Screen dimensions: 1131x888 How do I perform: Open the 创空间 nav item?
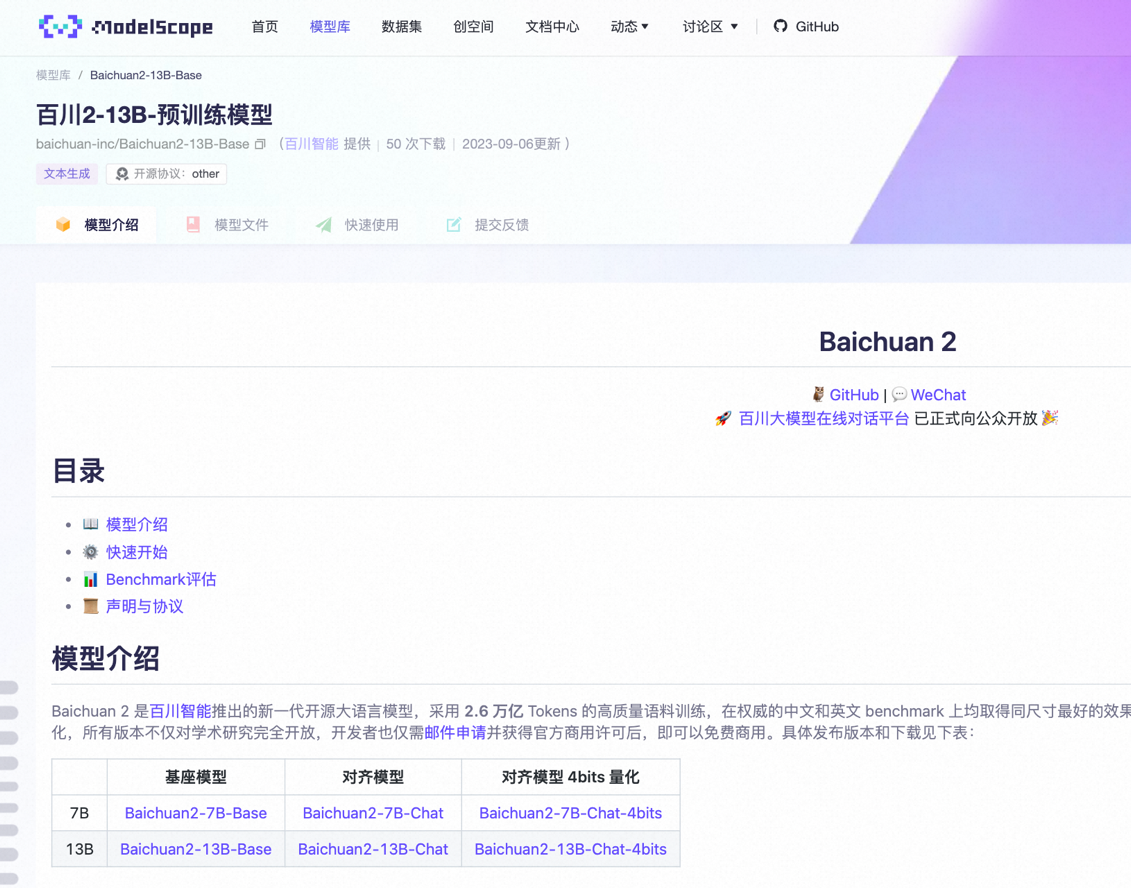coord(473,27)
